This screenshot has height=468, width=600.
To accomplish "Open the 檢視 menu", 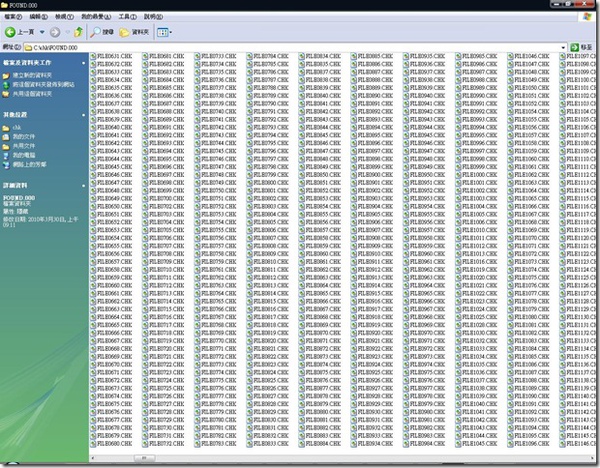I will click(x=64, y=17).
